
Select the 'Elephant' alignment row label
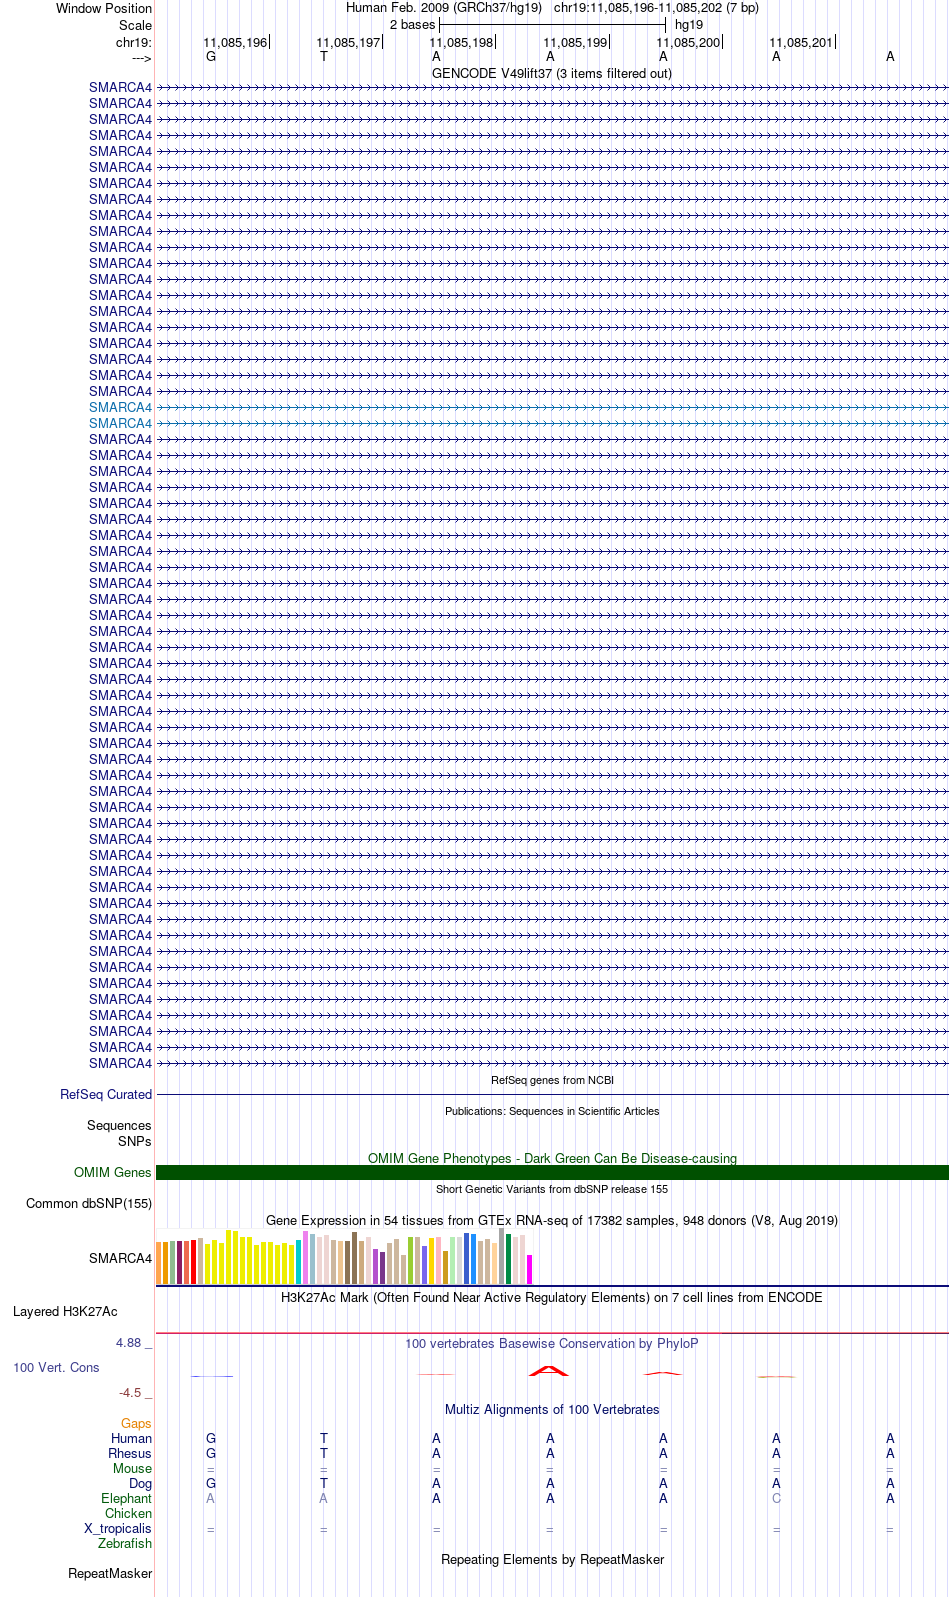click(126, 1499)
